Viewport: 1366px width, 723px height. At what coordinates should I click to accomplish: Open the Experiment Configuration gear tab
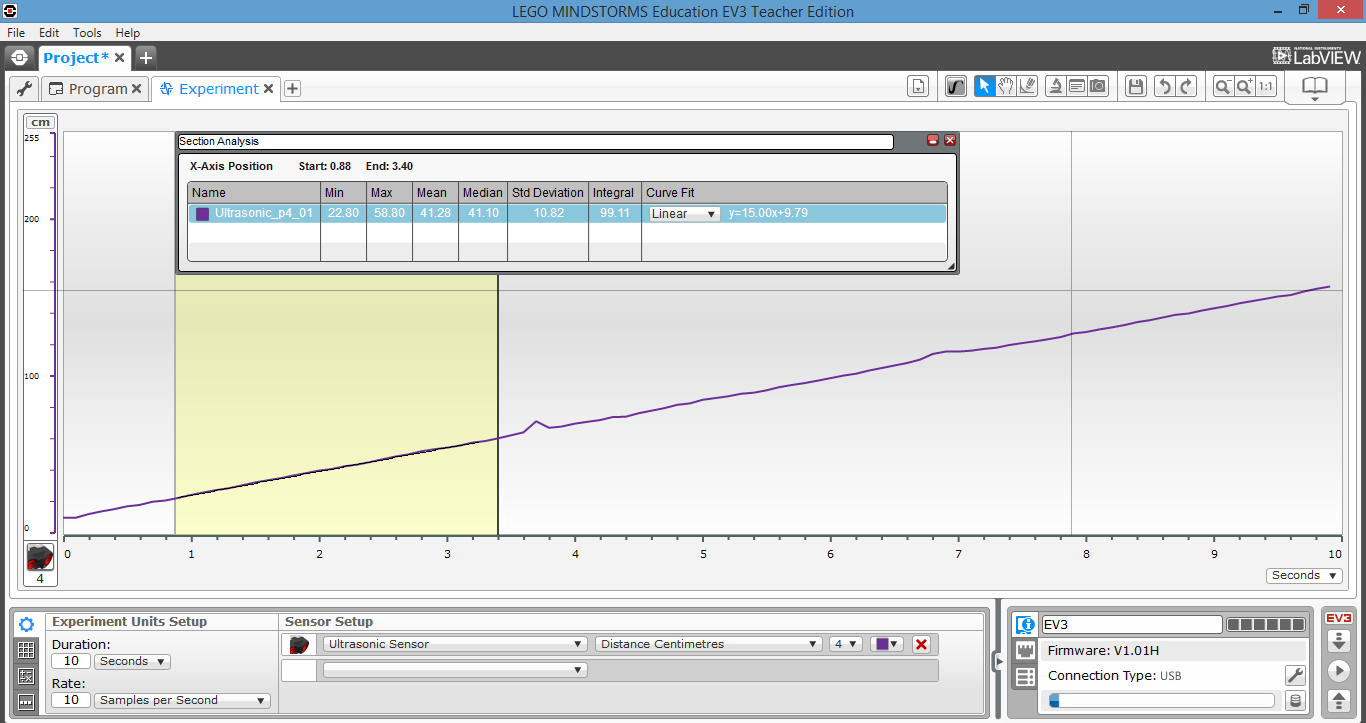(27, 624)
